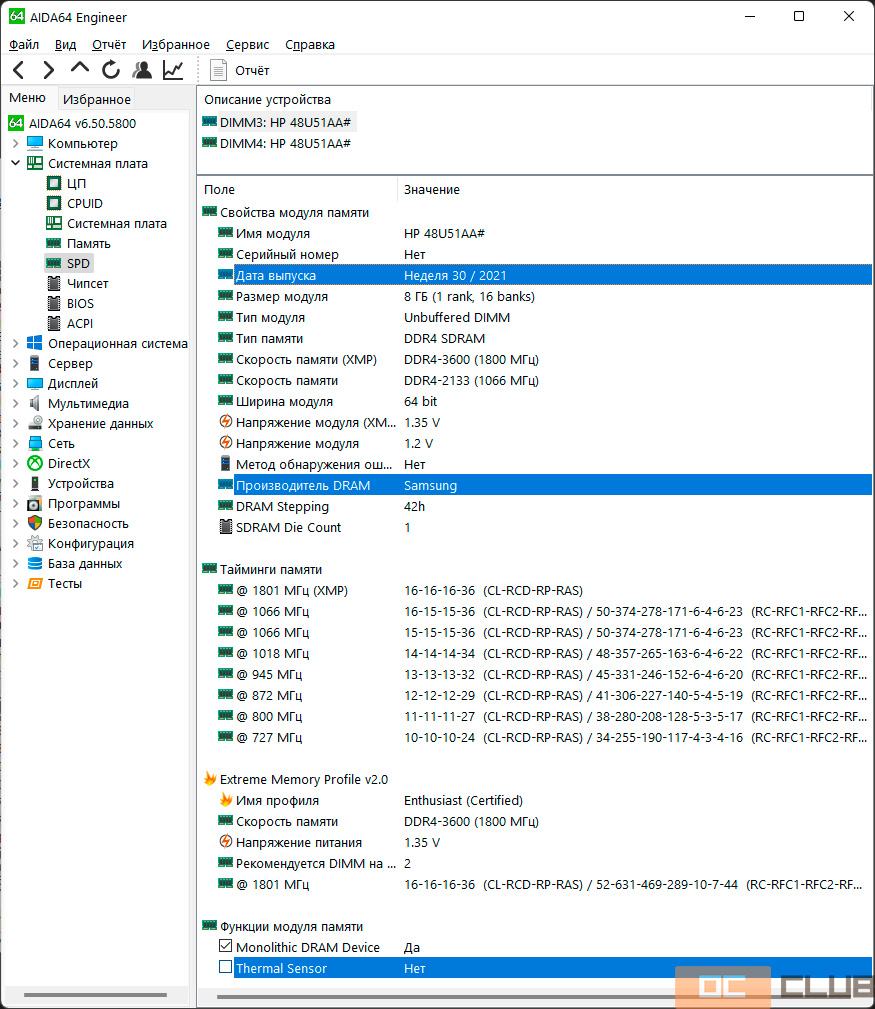Open the Избранное menu in menu bar
This screenshot has width=875, height=1009.
coord(176,44)
